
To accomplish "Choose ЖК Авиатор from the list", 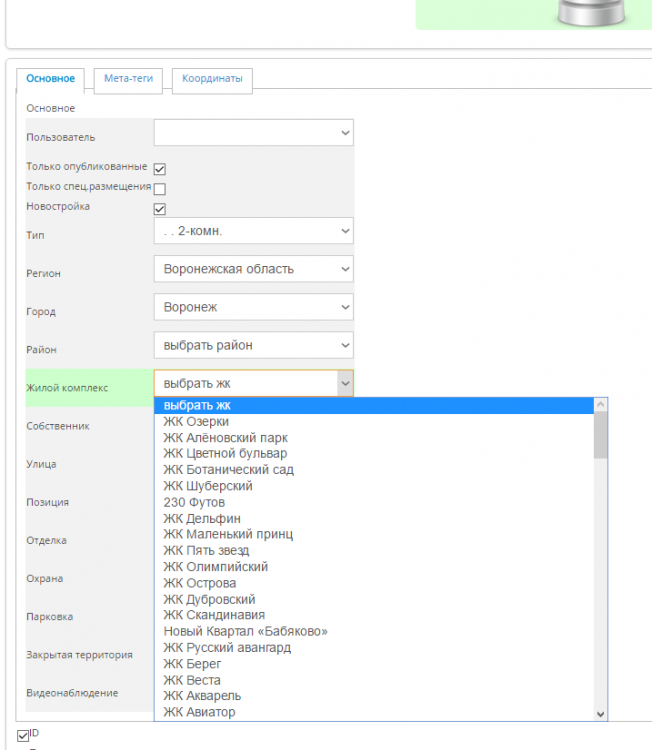I will [x=200, y=712].
